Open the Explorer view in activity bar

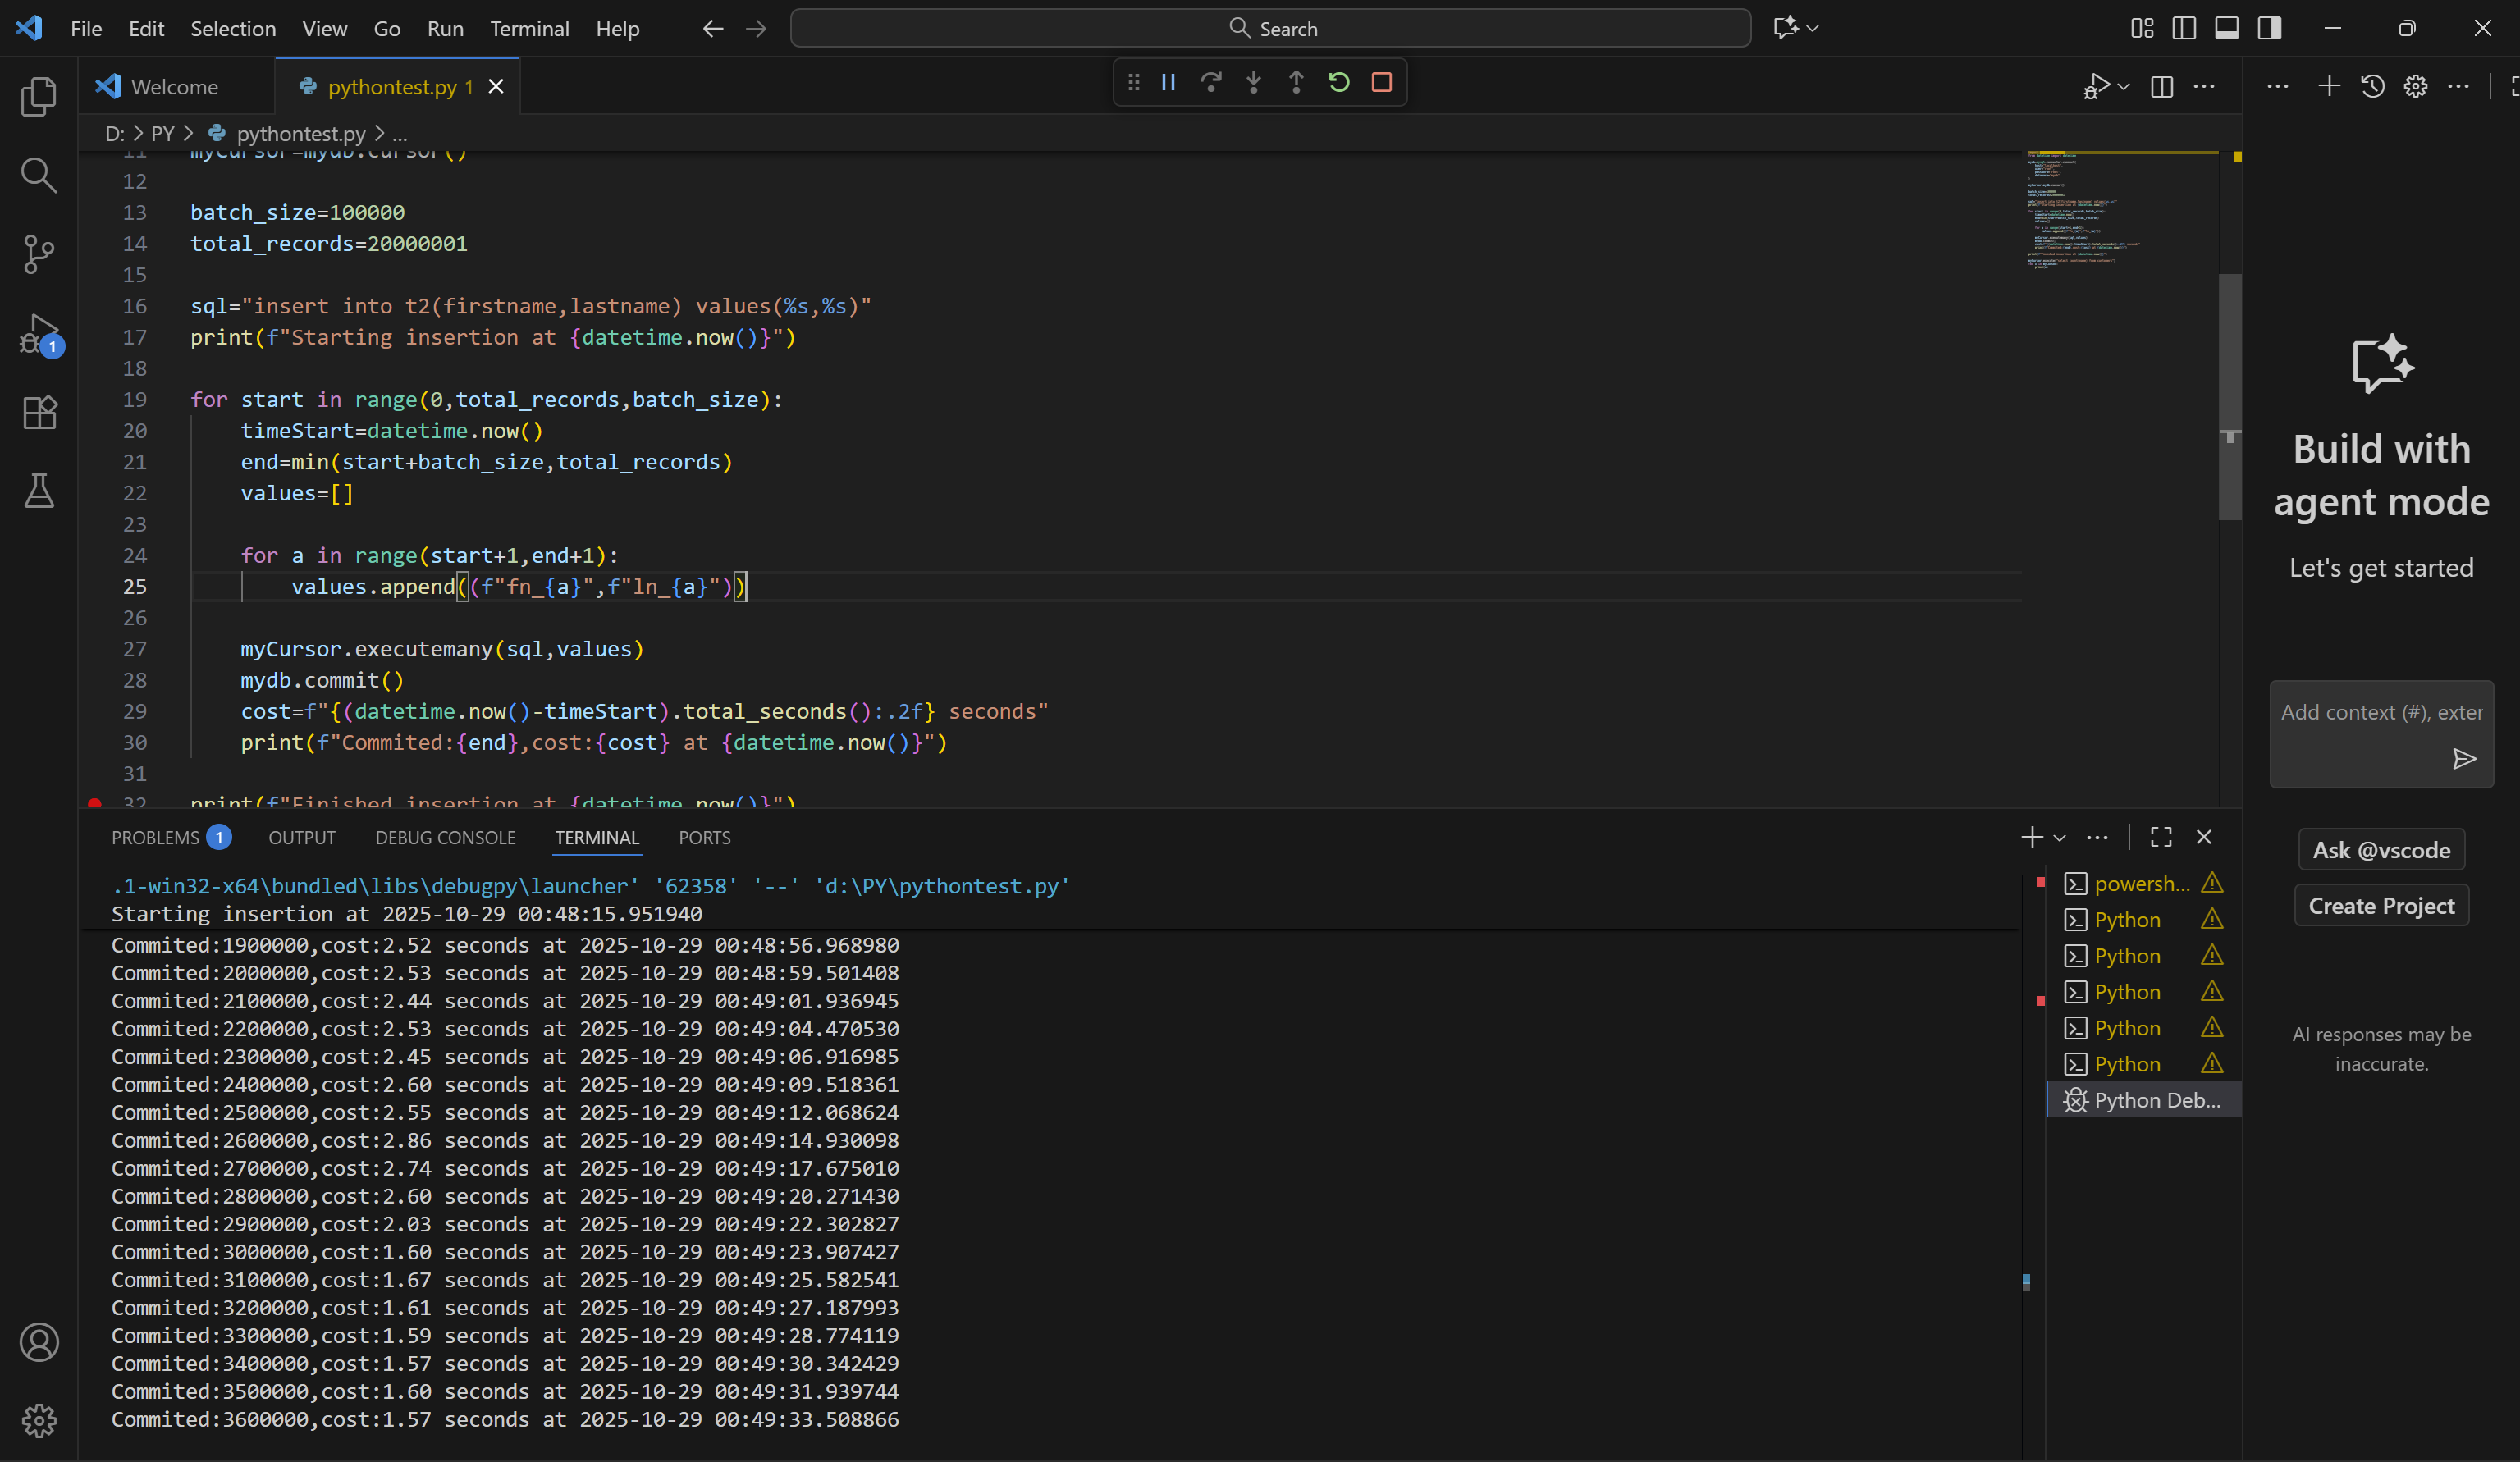coord(39,97)
